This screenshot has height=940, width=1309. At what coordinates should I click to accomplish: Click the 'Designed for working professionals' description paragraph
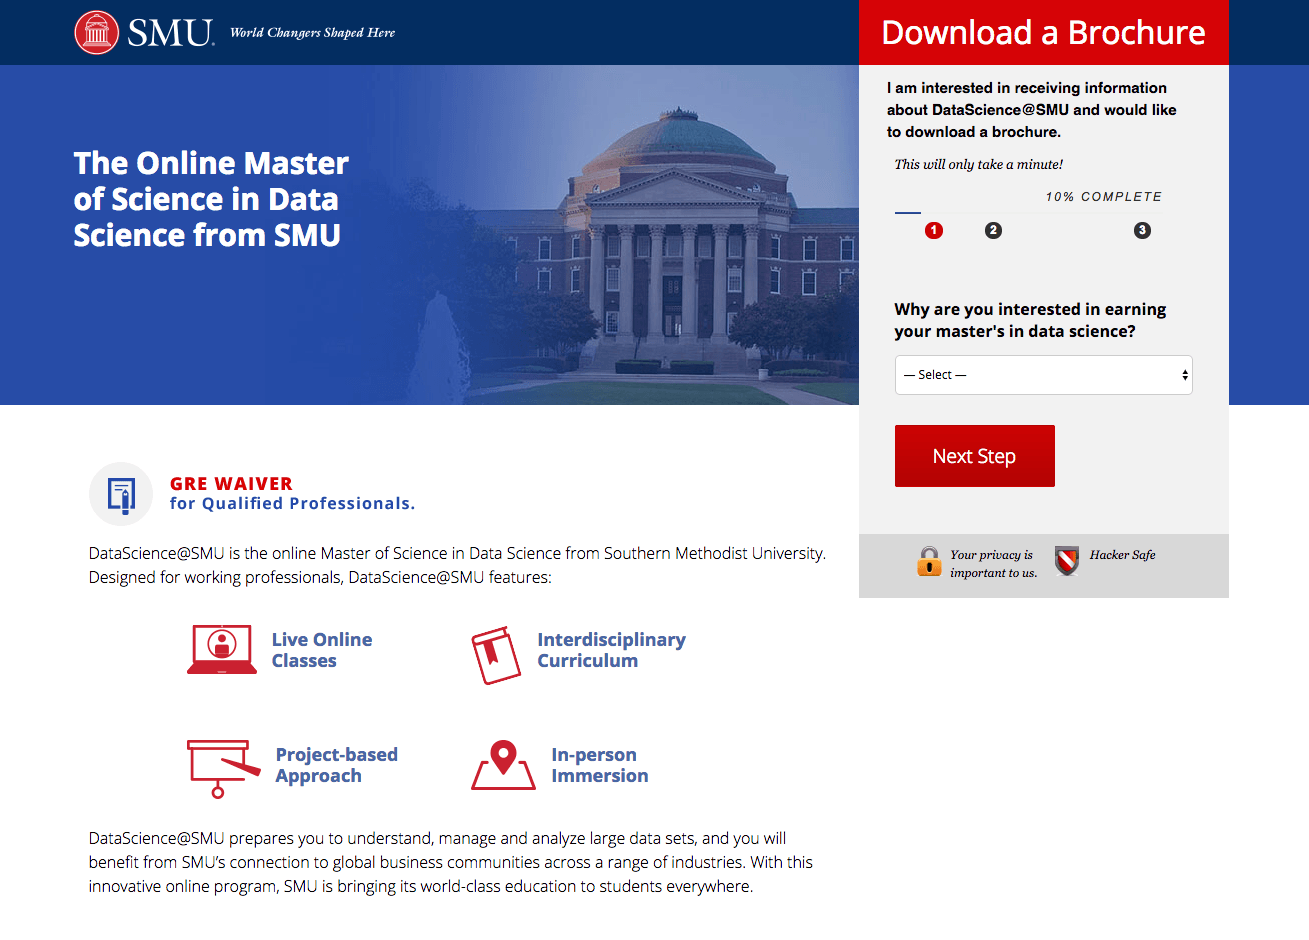click(x=457, y=565)
